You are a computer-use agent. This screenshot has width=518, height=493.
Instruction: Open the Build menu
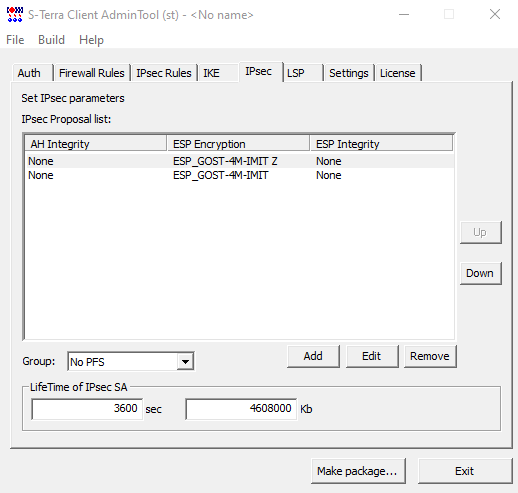(x=51, y=40)
